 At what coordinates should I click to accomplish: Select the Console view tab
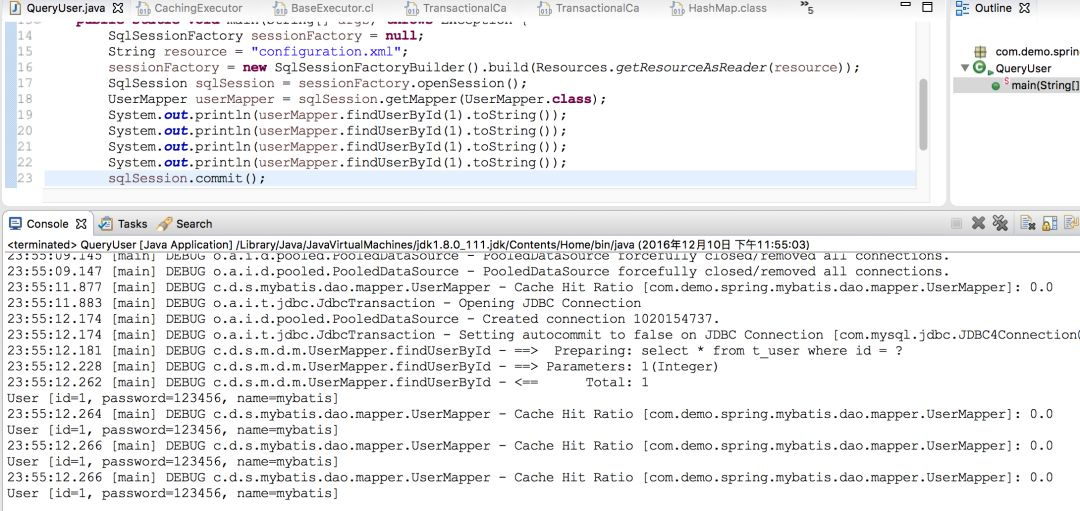(x=48, y=224)
